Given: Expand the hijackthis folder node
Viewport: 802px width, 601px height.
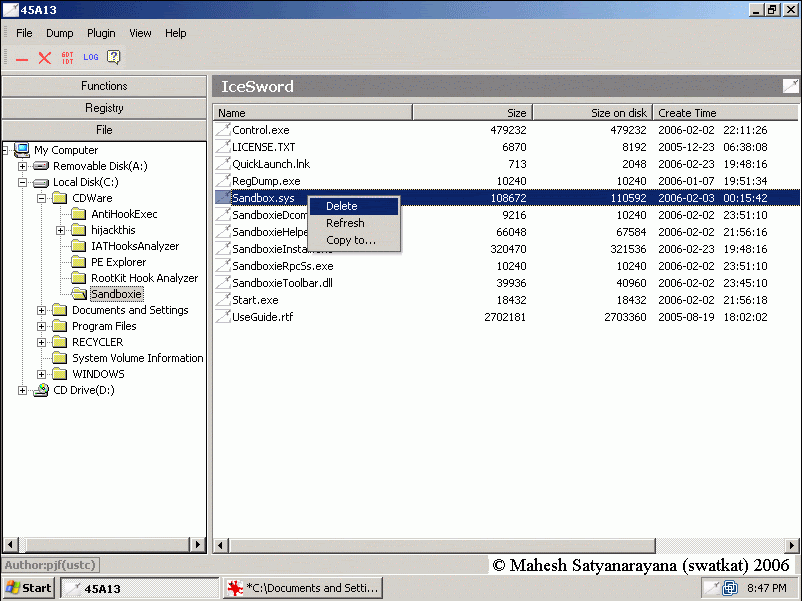Looking at the screenshot, I should coord(60,230).
